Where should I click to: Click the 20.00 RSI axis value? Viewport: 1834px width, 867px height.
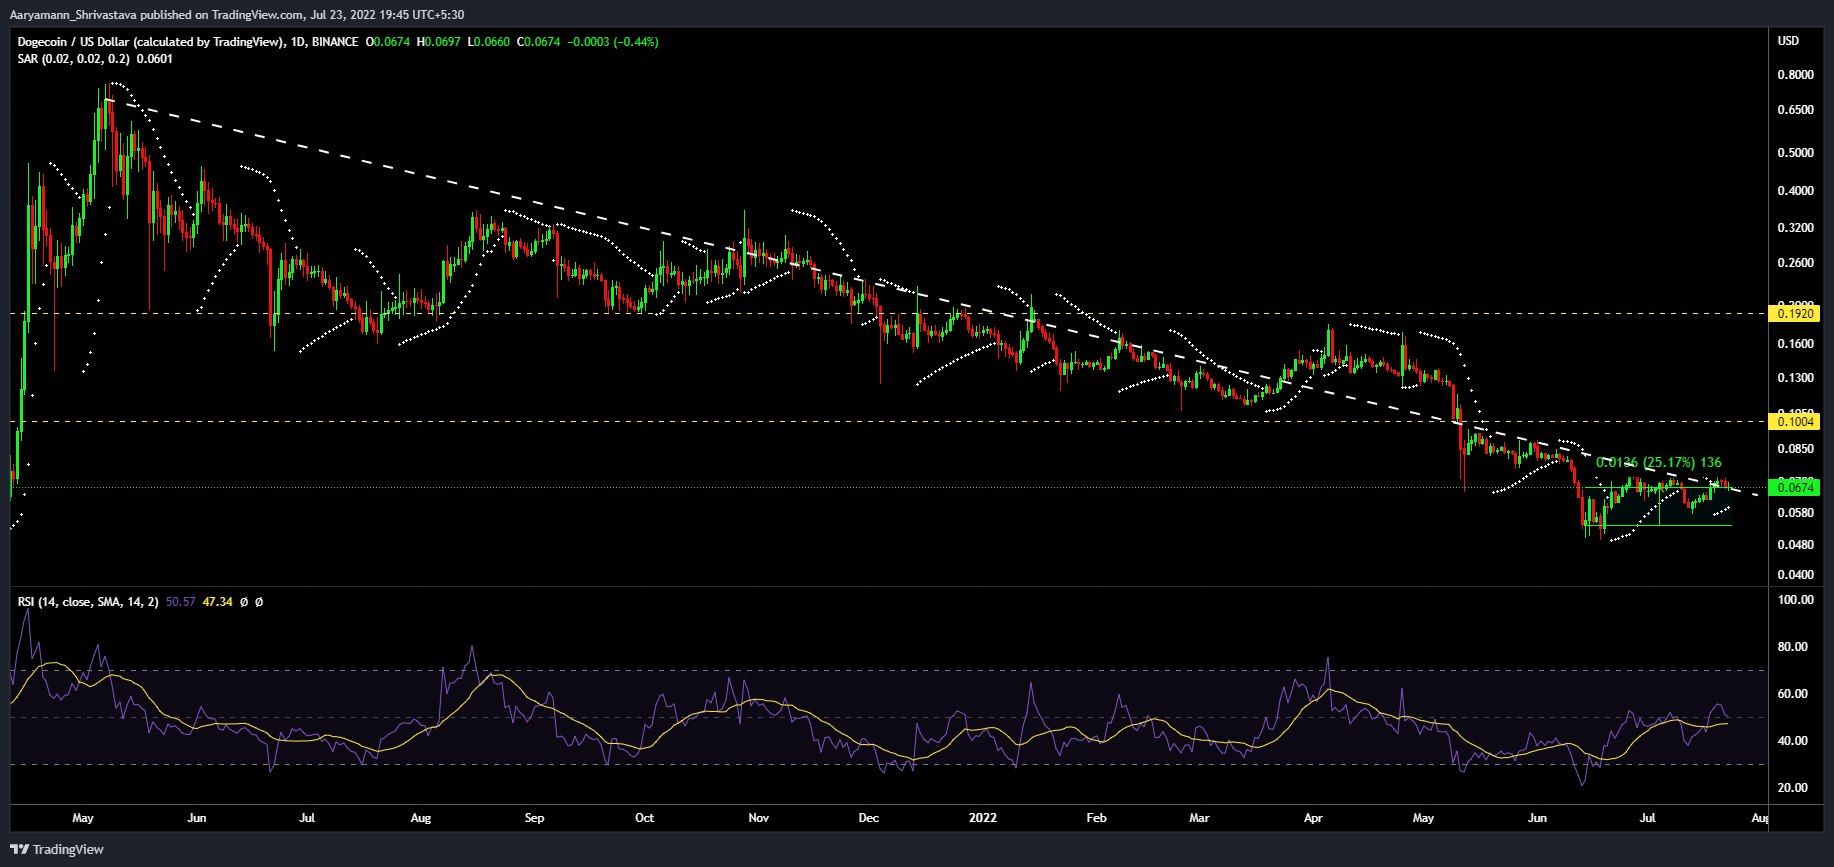pyautogui.click(x=1792, y=788)
